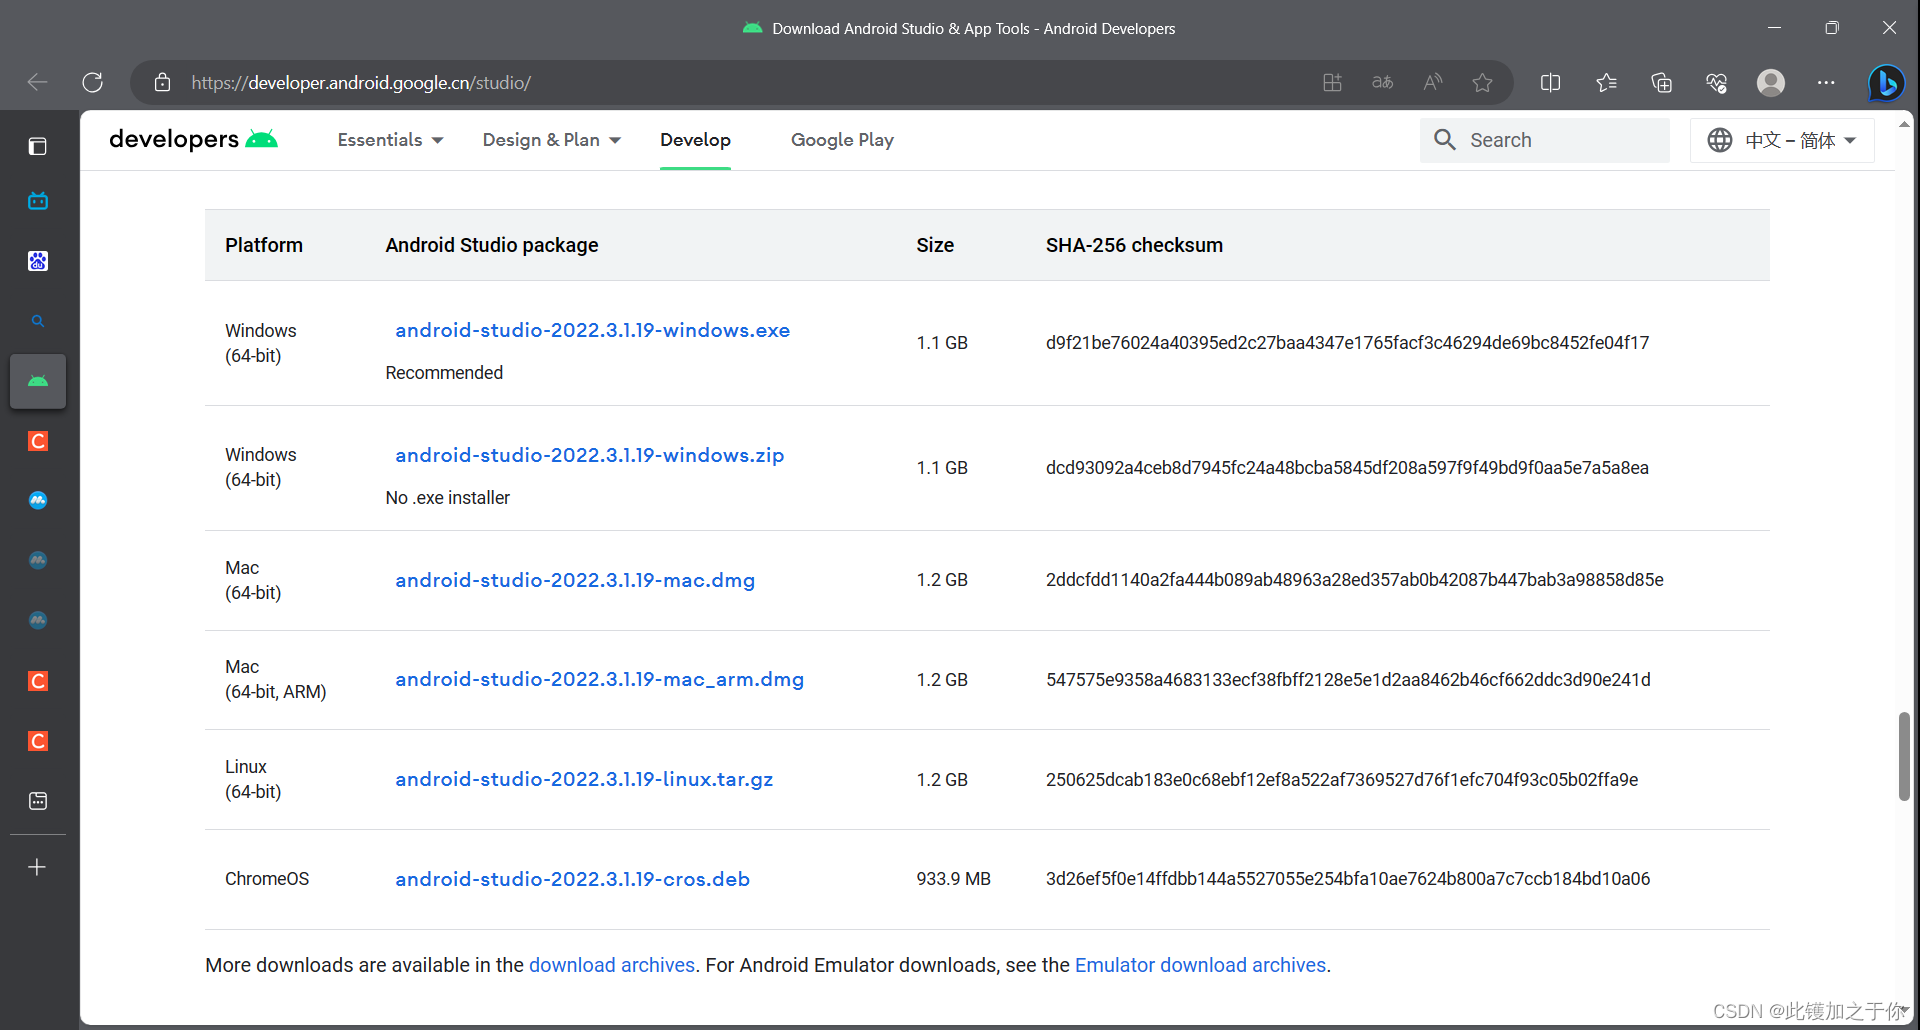
Task: Open the 中文 – 简体 language dropdown
Action: pyautogui.click(x=1782, y=140)
